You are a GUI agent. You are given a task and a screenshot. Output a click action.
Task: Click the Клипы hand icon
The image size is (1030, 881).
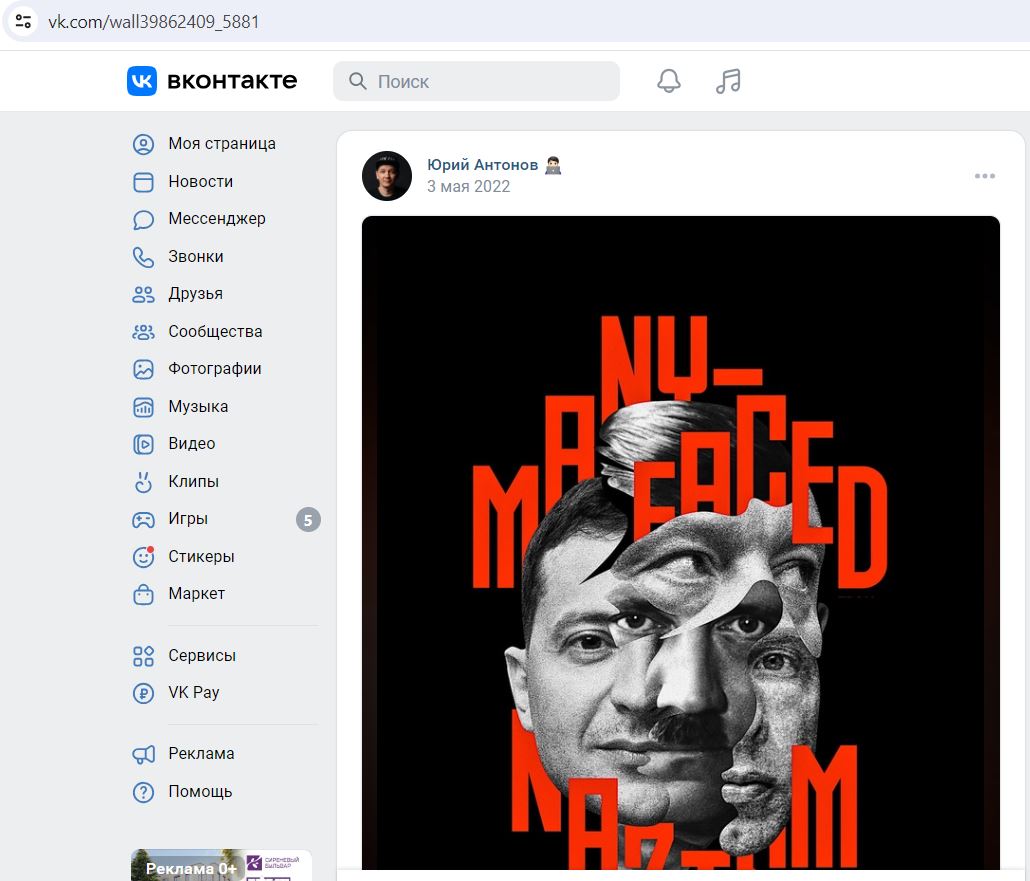click(x=143, y=482)
